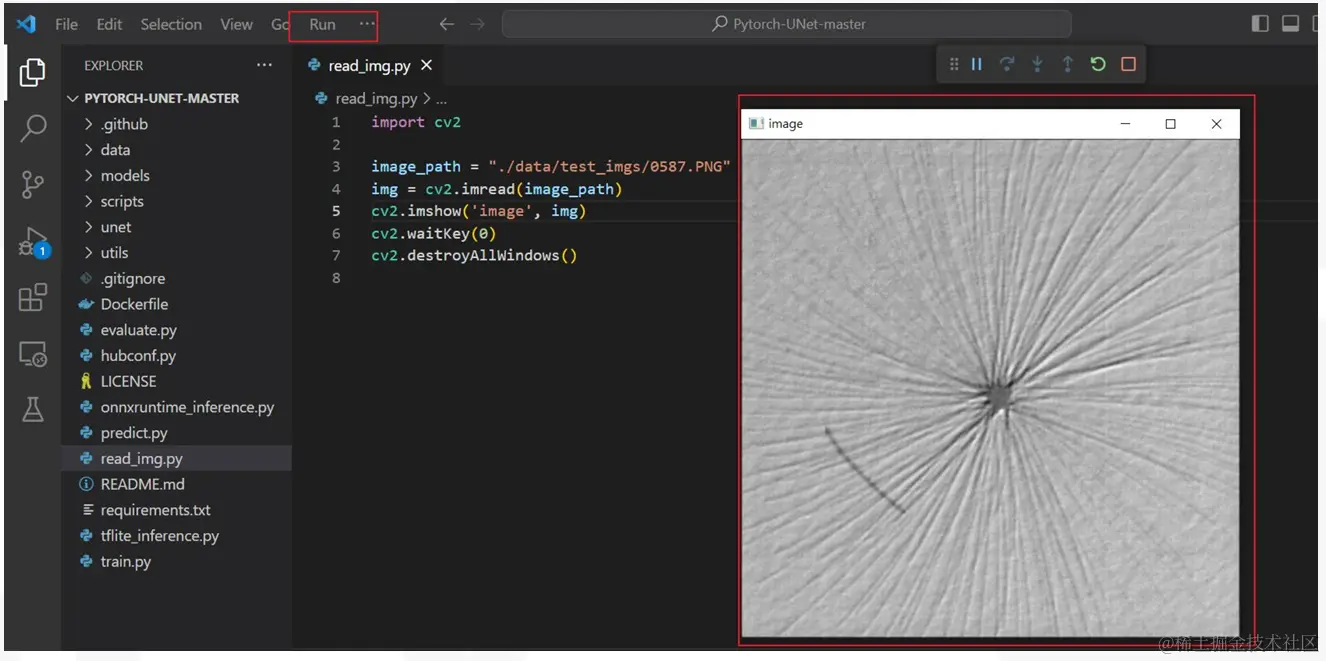The height and width of the screenshot is (661, 1326).
Task: Open the Search view in activity bar
Action: 33,128
